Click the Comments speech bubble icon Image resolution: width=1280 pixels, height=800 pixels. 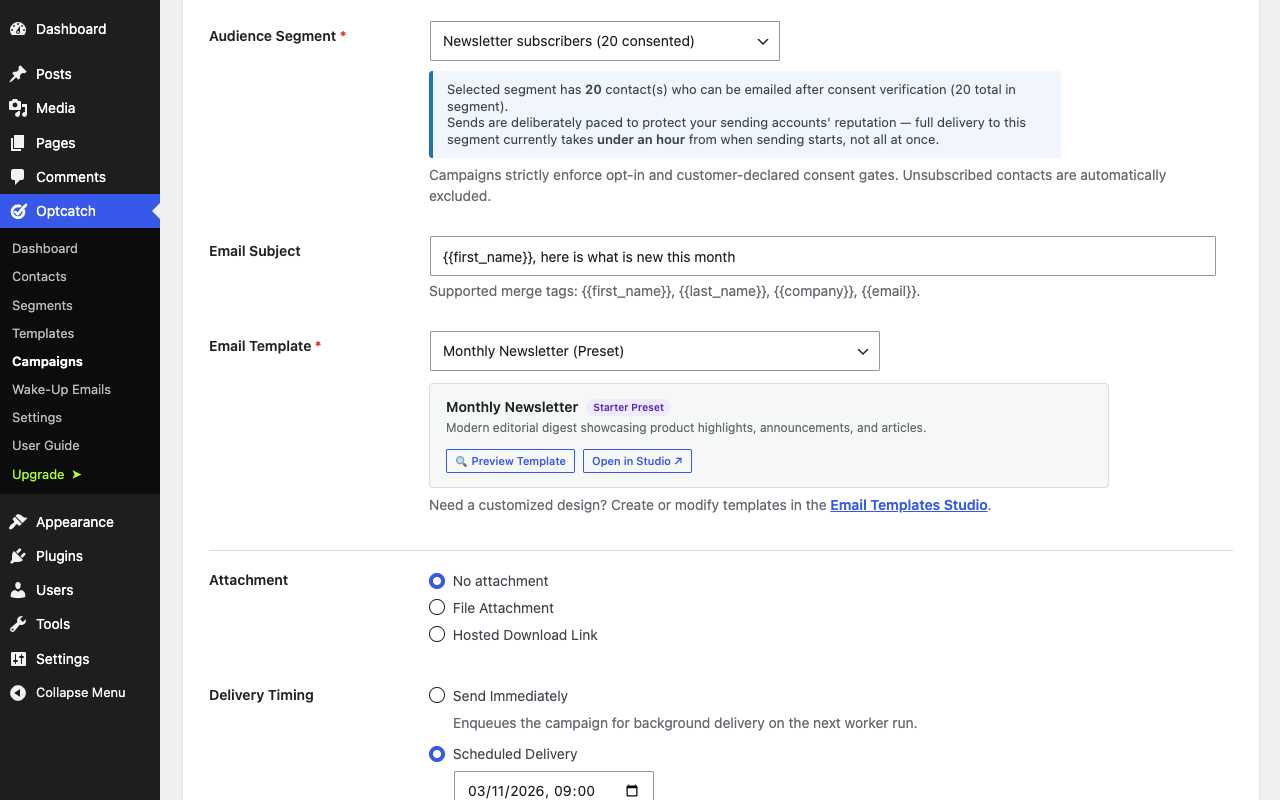[18, 177]
